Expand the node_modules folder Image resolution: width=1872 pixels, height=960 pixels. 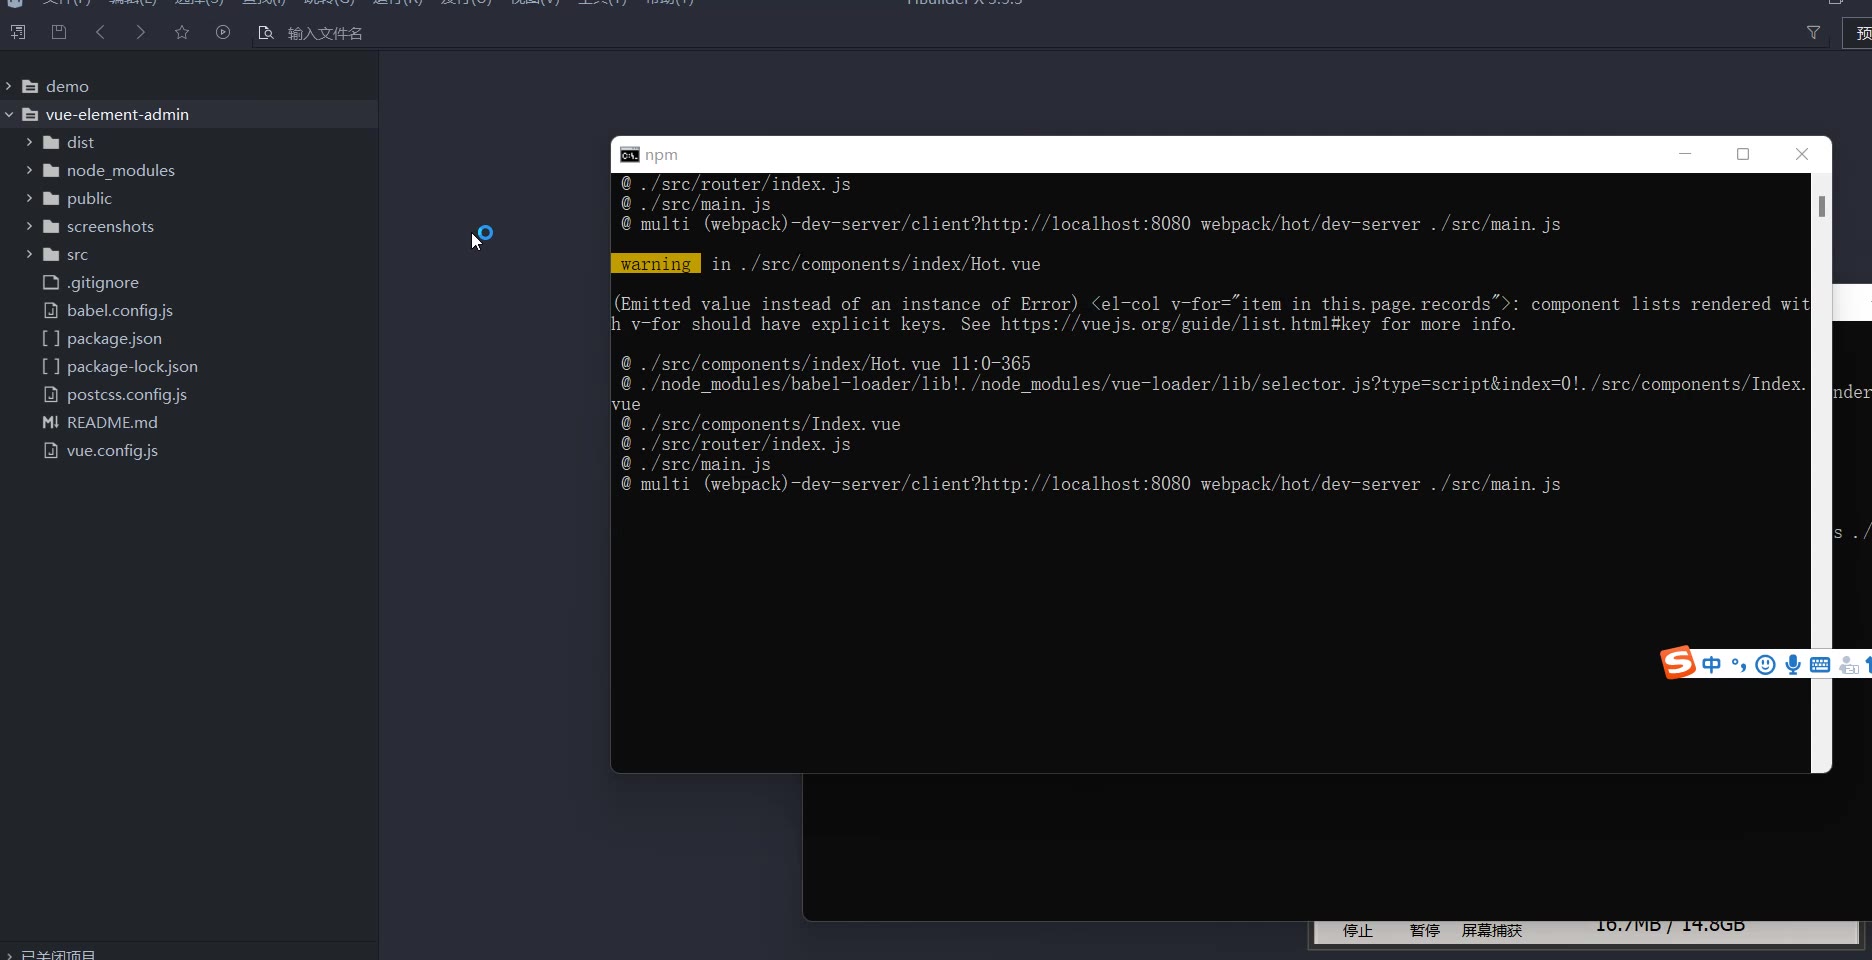point(29,170)
